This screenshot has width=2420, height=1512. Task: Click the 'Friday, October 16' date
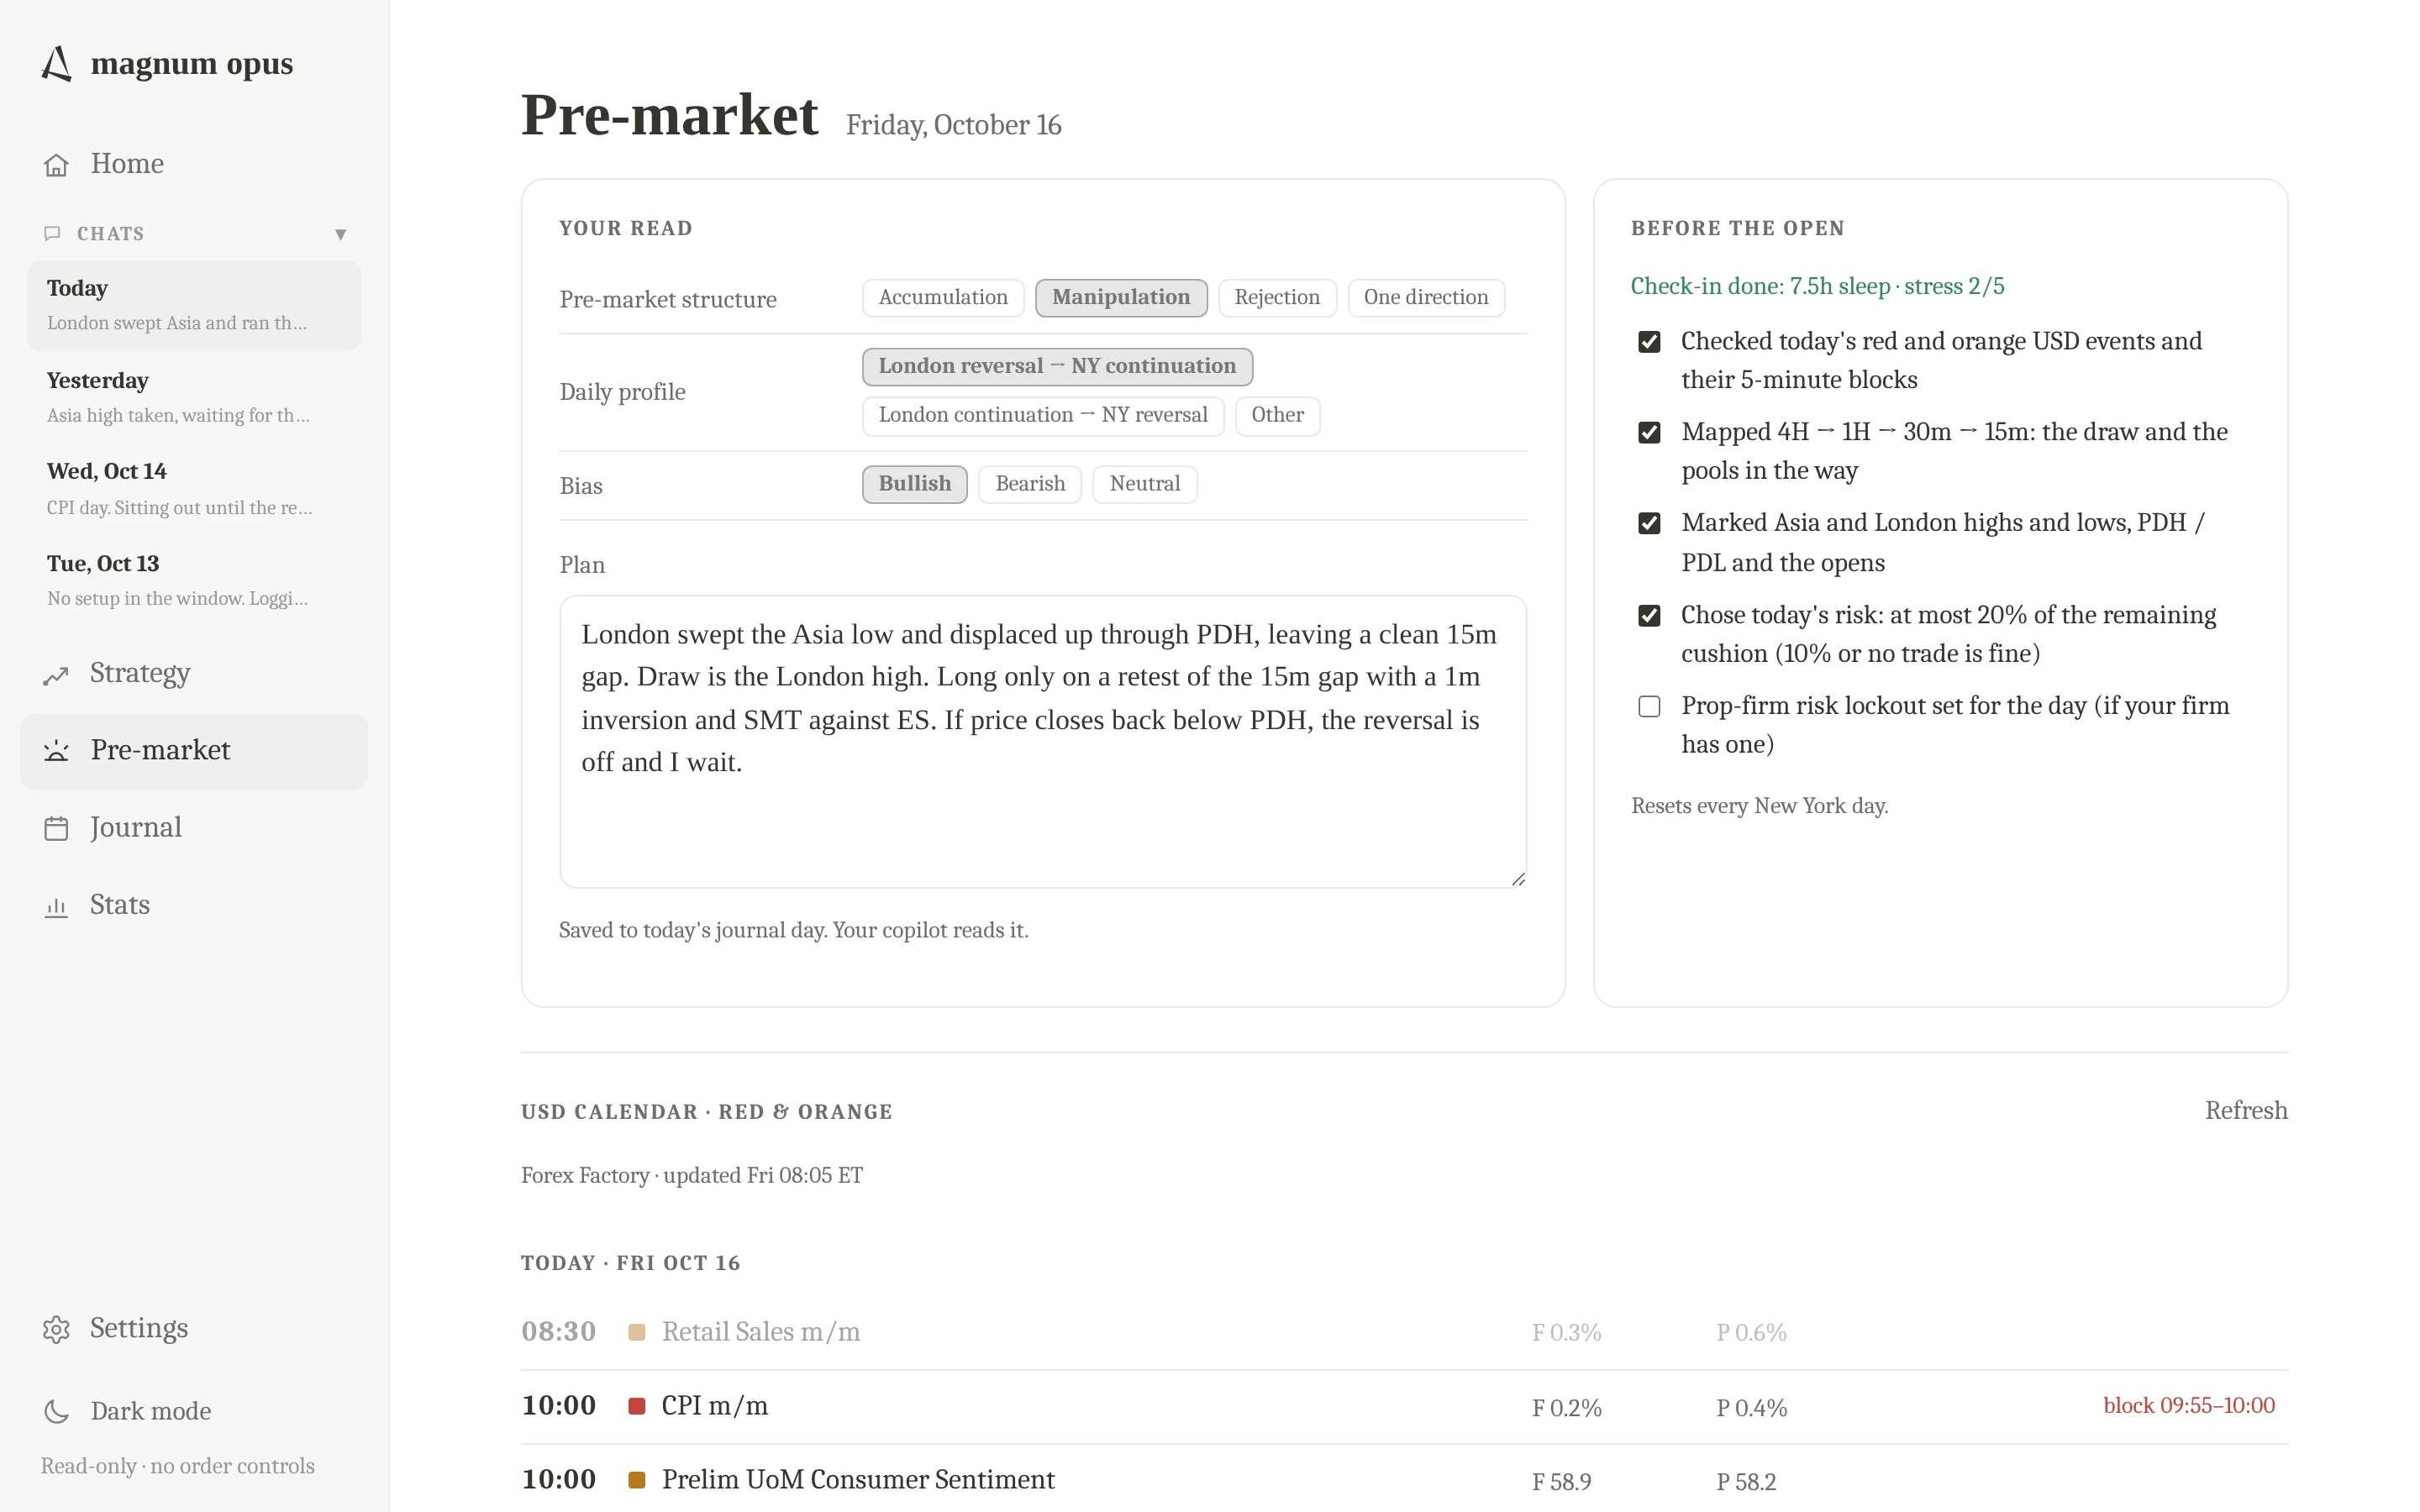[x=953, y=126]
